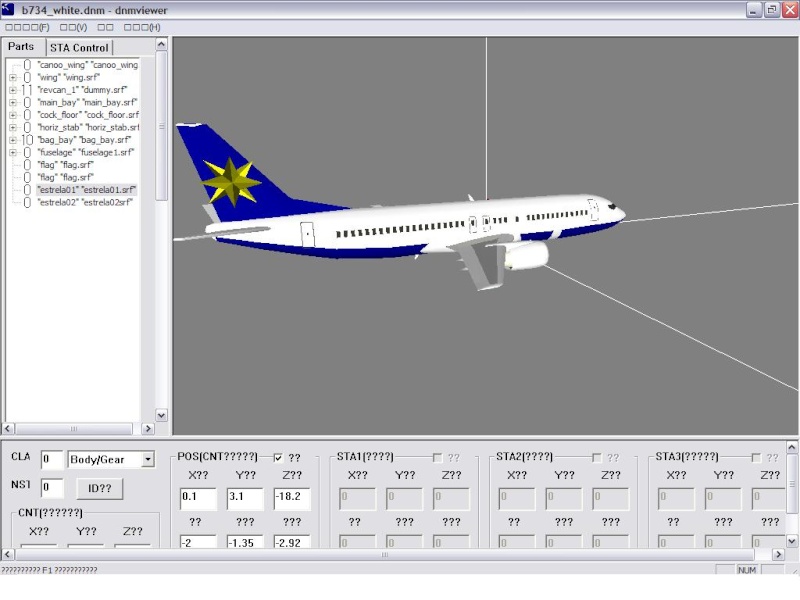Select "bag_bay" "bag_bay.srf" row
This screenshot has height=600, width=800.
click(x=84, y=140)
